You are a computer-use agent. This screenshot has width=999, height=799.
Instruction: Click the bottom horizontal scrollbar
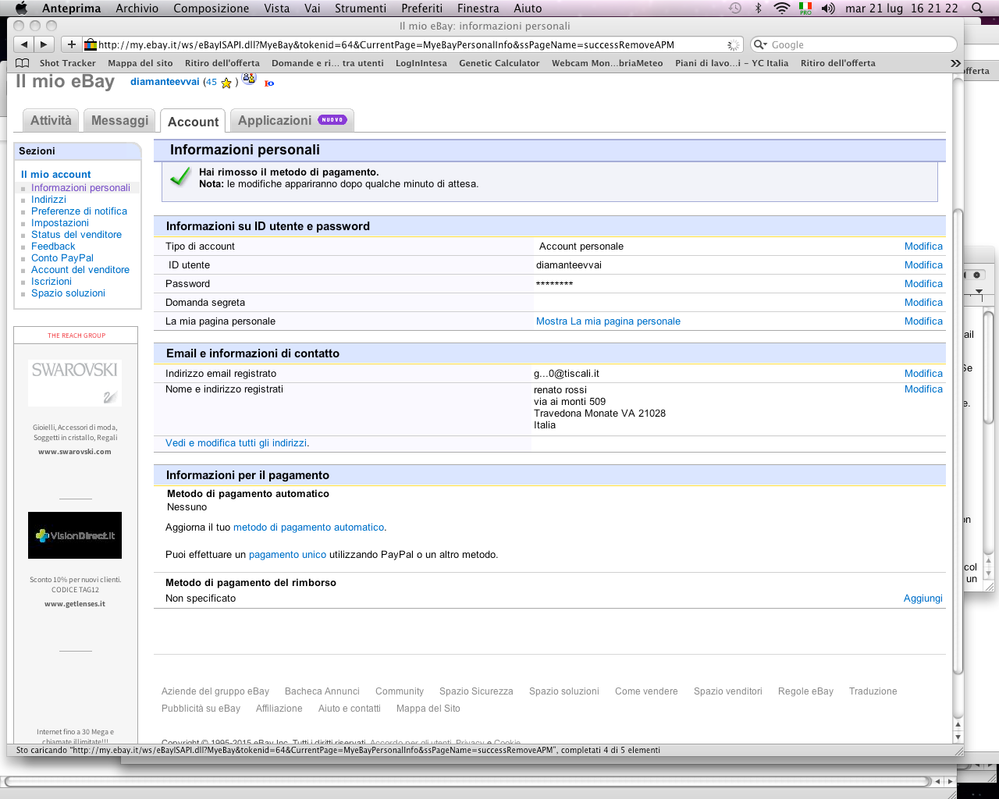(x=466, y=781)
